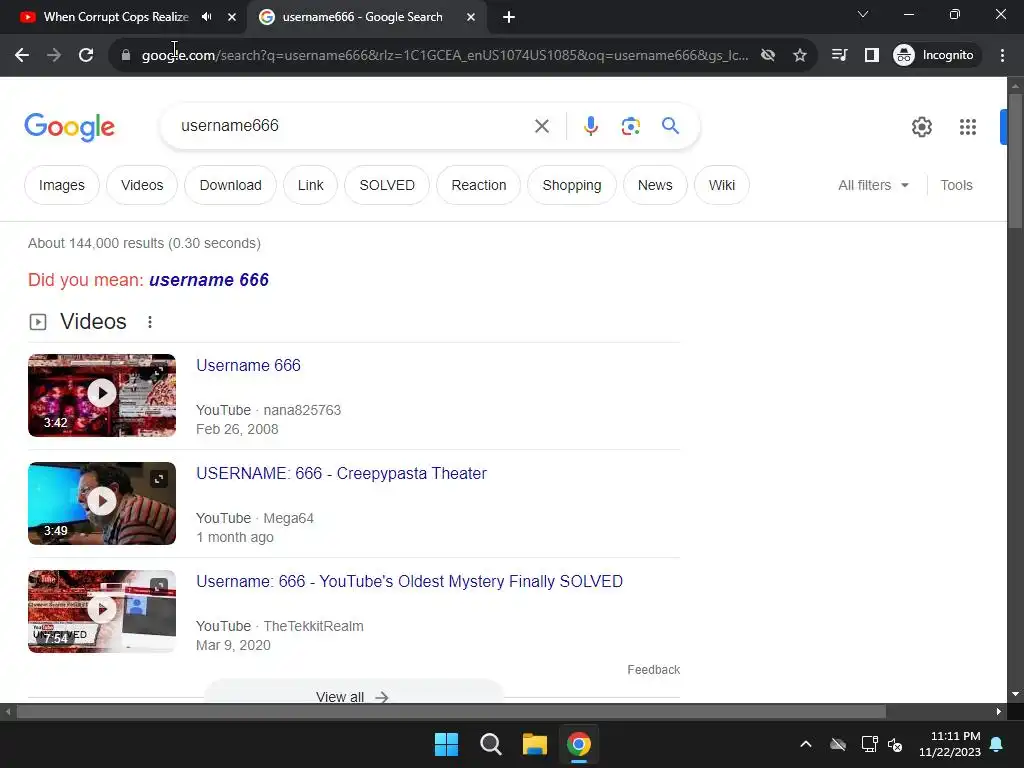This screenshot has width=1024, height=768.
Task: Expand preview on the Creepypasta Theater thumbnail
Action: [x=159, y=479]
